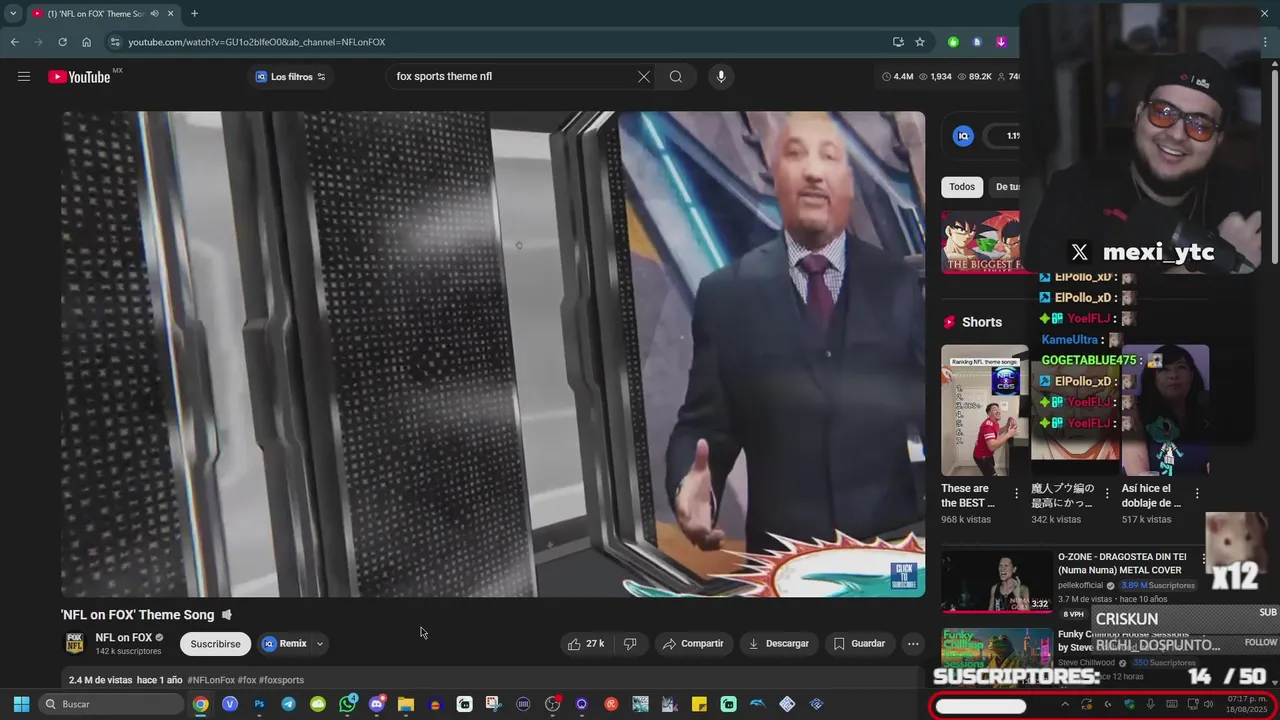Like the video with thumbs up
This screenshot has width=1280, height=720.
tap(586, 644)
